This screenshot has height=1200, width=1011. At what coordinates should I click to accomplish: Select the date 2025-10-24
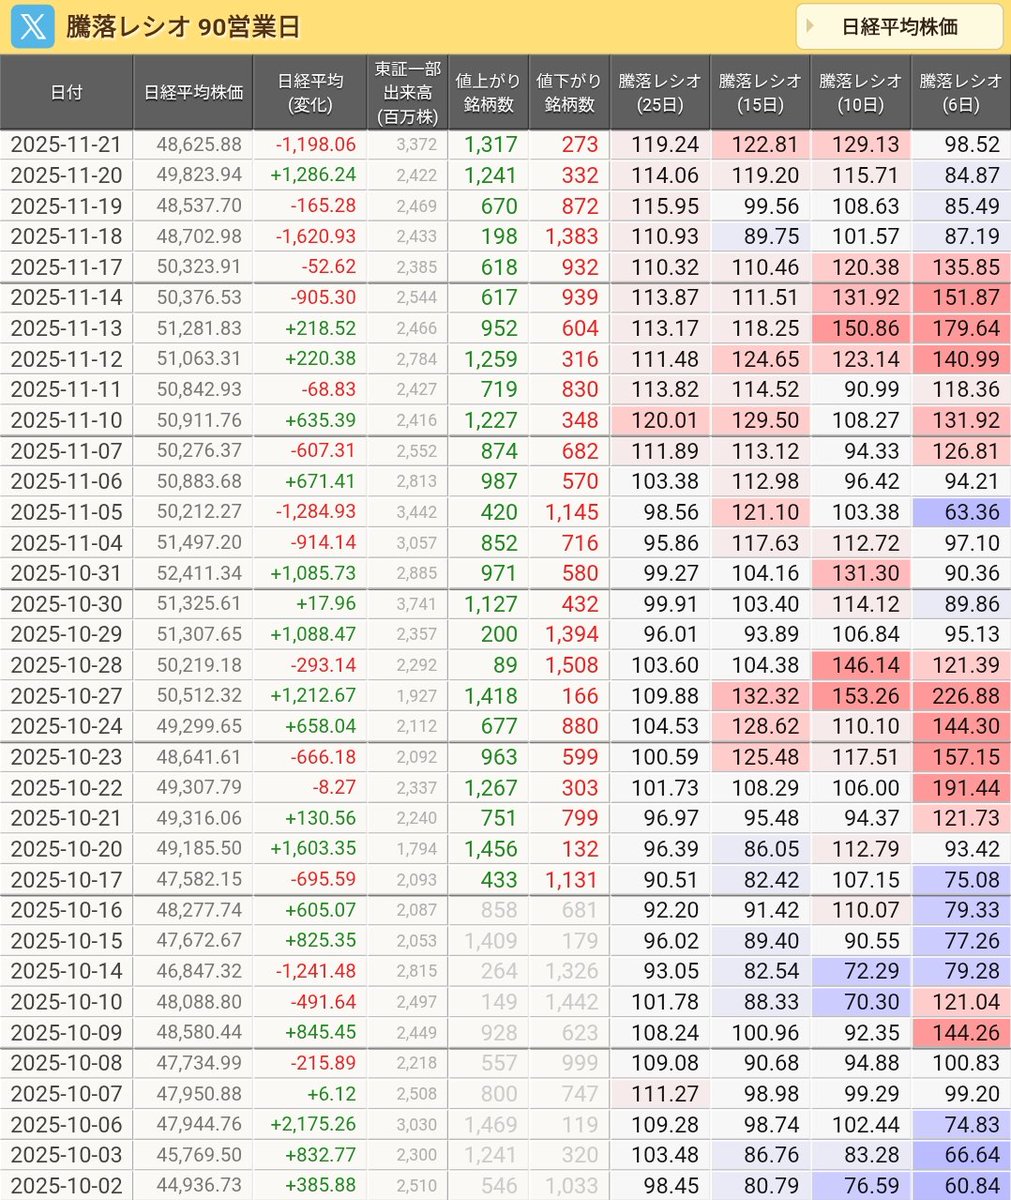coord(66,726)
